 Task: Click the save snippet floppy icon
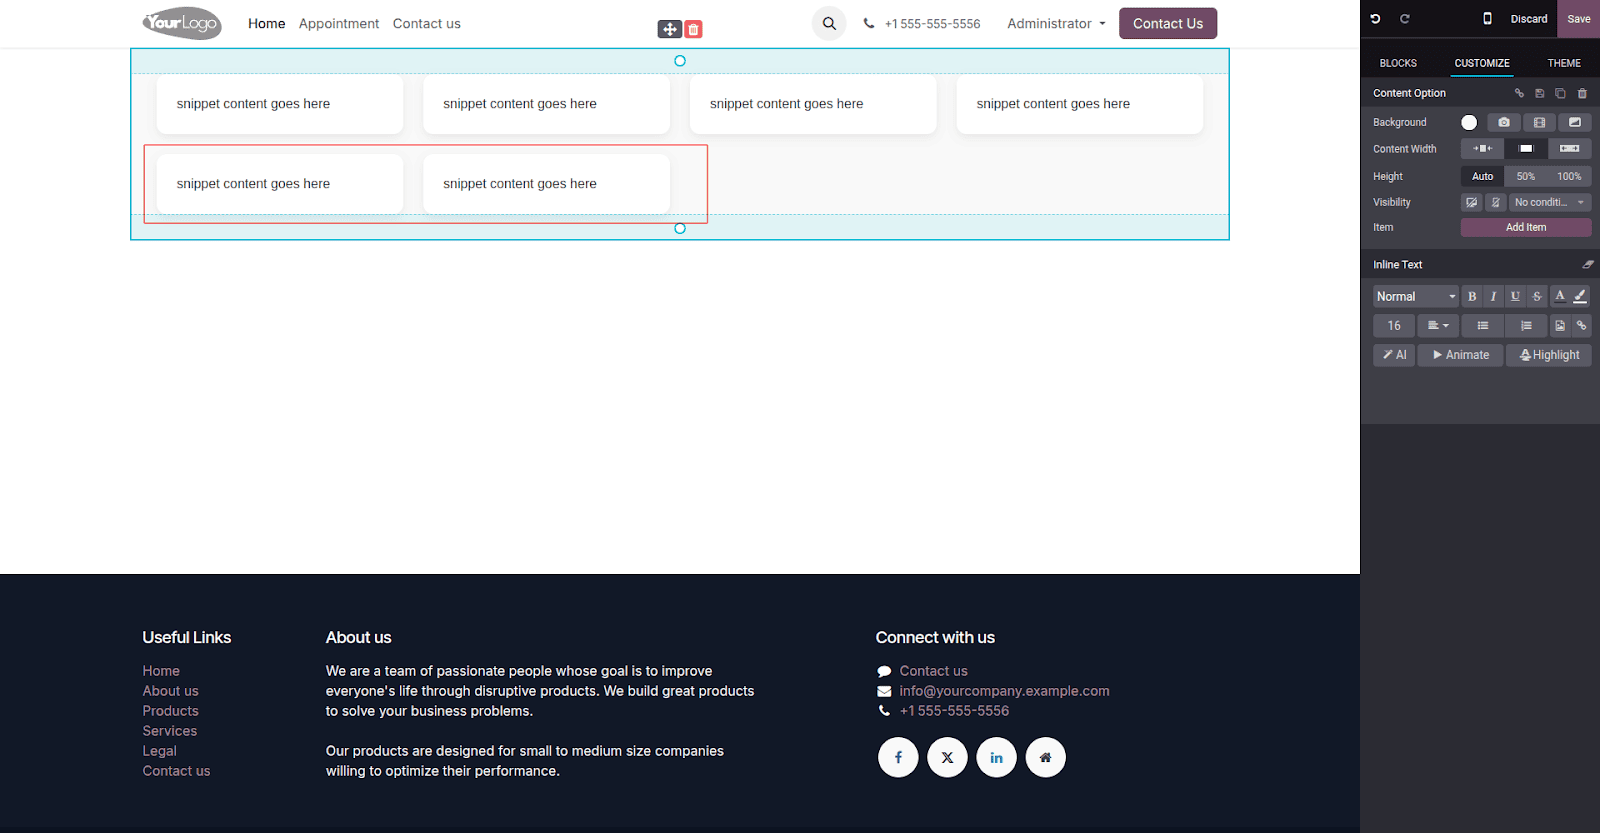(x=1540, y=93)
